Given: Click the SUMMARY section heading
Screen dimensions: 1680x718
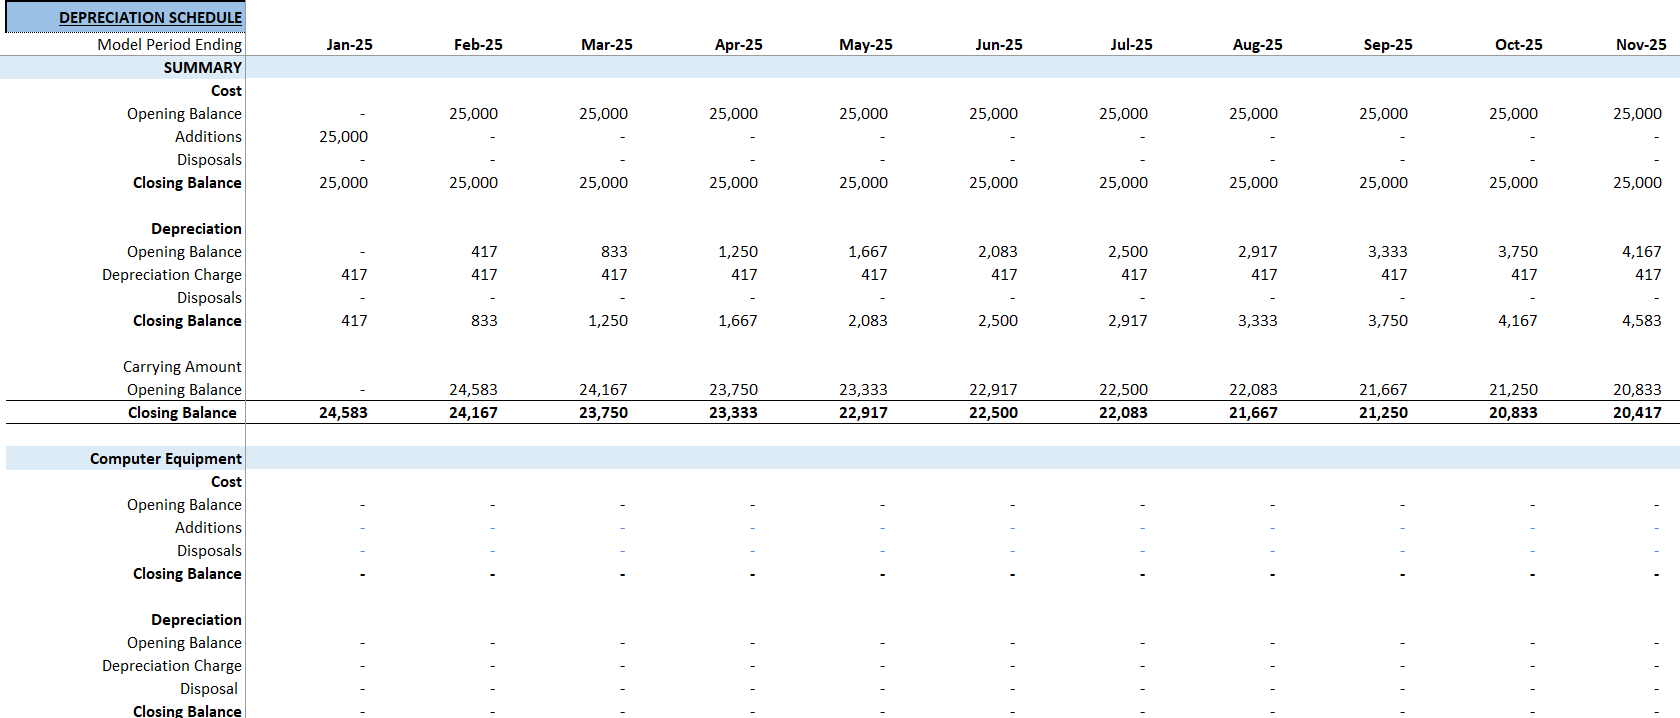Looking at the screenshot, I should coord(203,68).
